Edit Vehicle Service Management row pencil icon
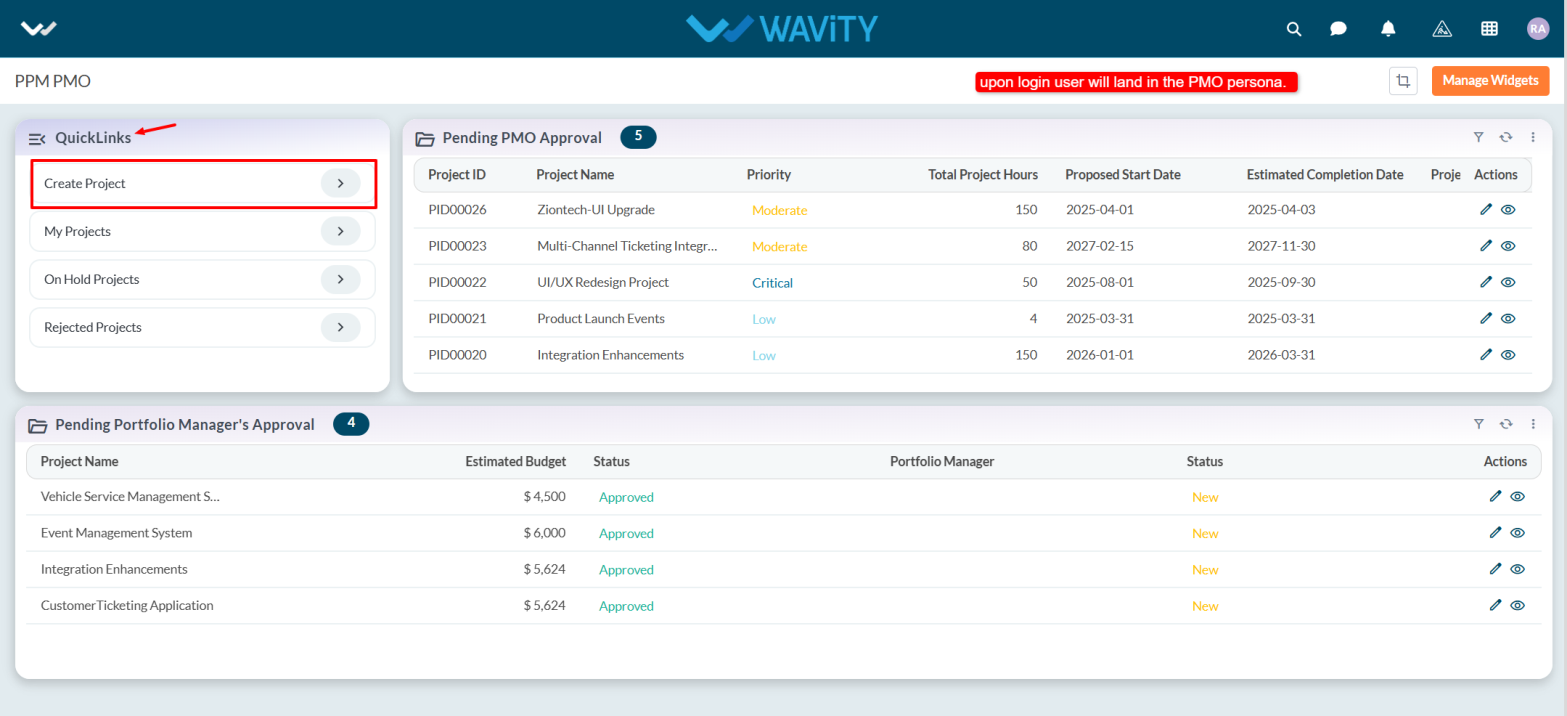This screenshot has height=716, width=1567. pyautogui.click(x=1495, y=496)
